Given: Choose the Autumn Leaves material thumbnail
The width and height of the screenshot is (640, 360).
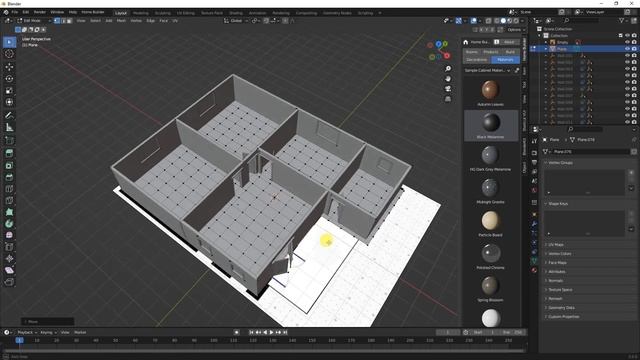Looking at the screenshot, I should point(490,89).
